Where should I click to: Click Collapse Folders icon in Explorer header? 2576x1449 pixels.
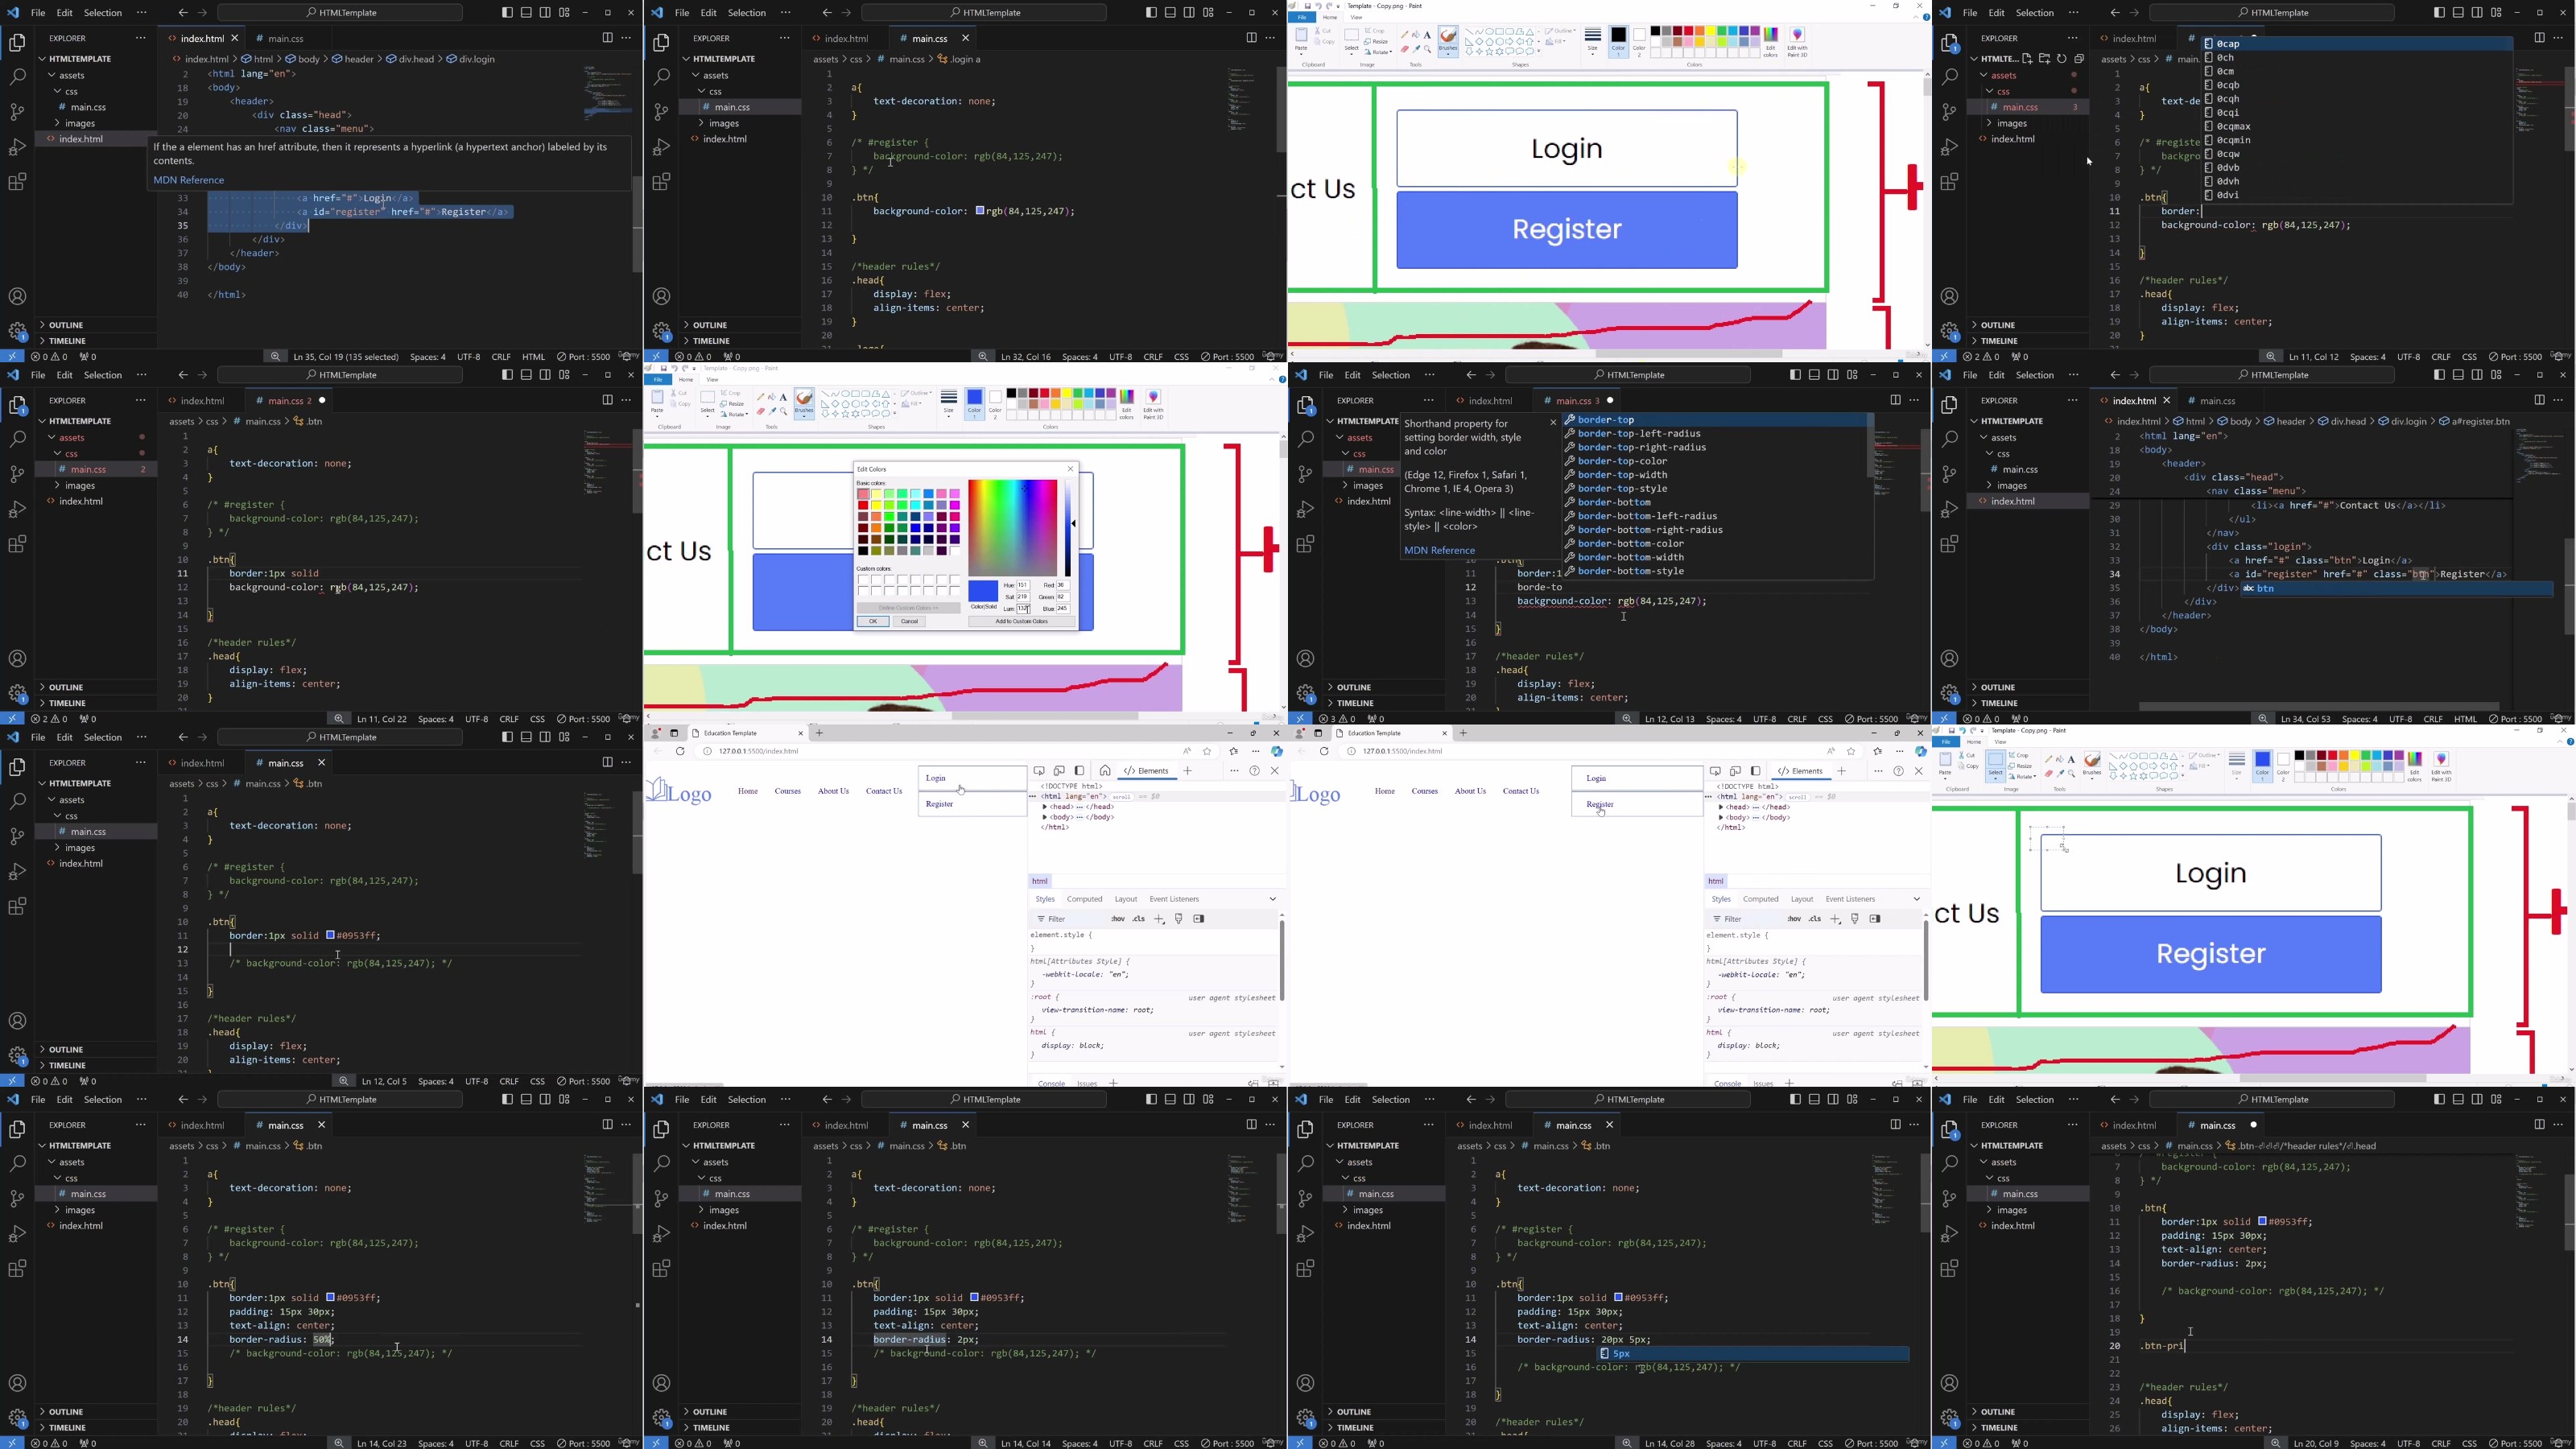click(x=2078, y=59)
